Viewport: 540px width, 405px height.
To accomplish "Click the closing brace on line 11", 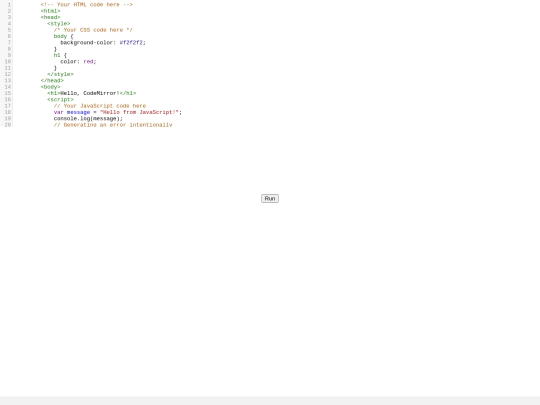I will coord(55,68).
